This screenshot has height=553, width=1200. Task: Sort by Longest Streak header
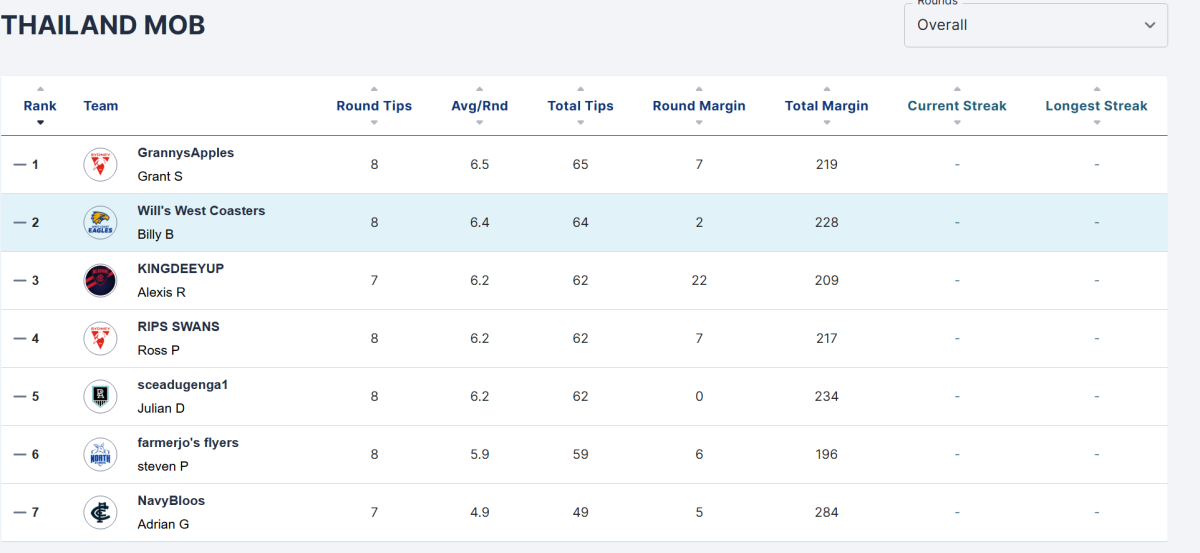point(1097,106)
